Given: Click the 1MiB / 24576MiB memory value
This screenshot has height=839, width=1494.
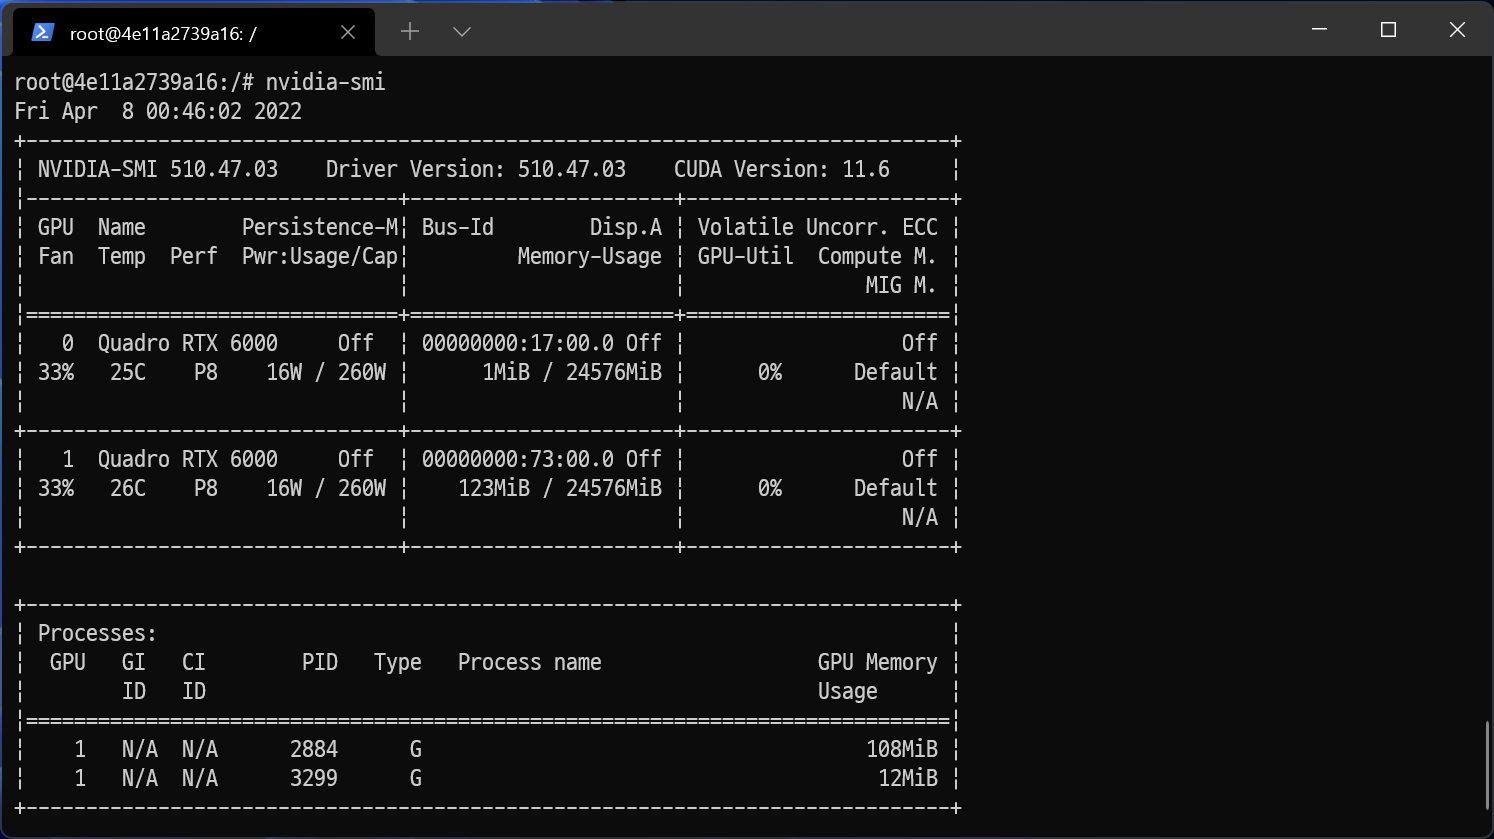Looking at the screenshot, I should (572, 372).
